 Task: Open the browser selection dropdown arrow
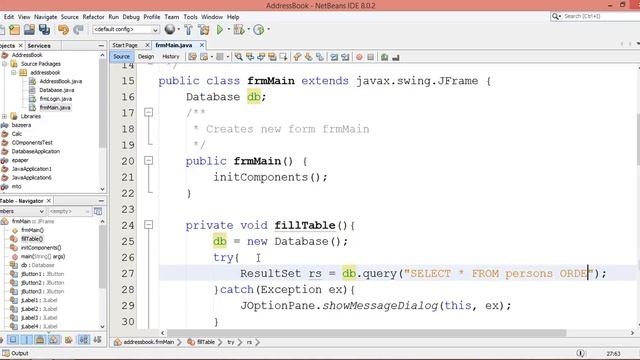pyautogui.click(x=178, y=29)
